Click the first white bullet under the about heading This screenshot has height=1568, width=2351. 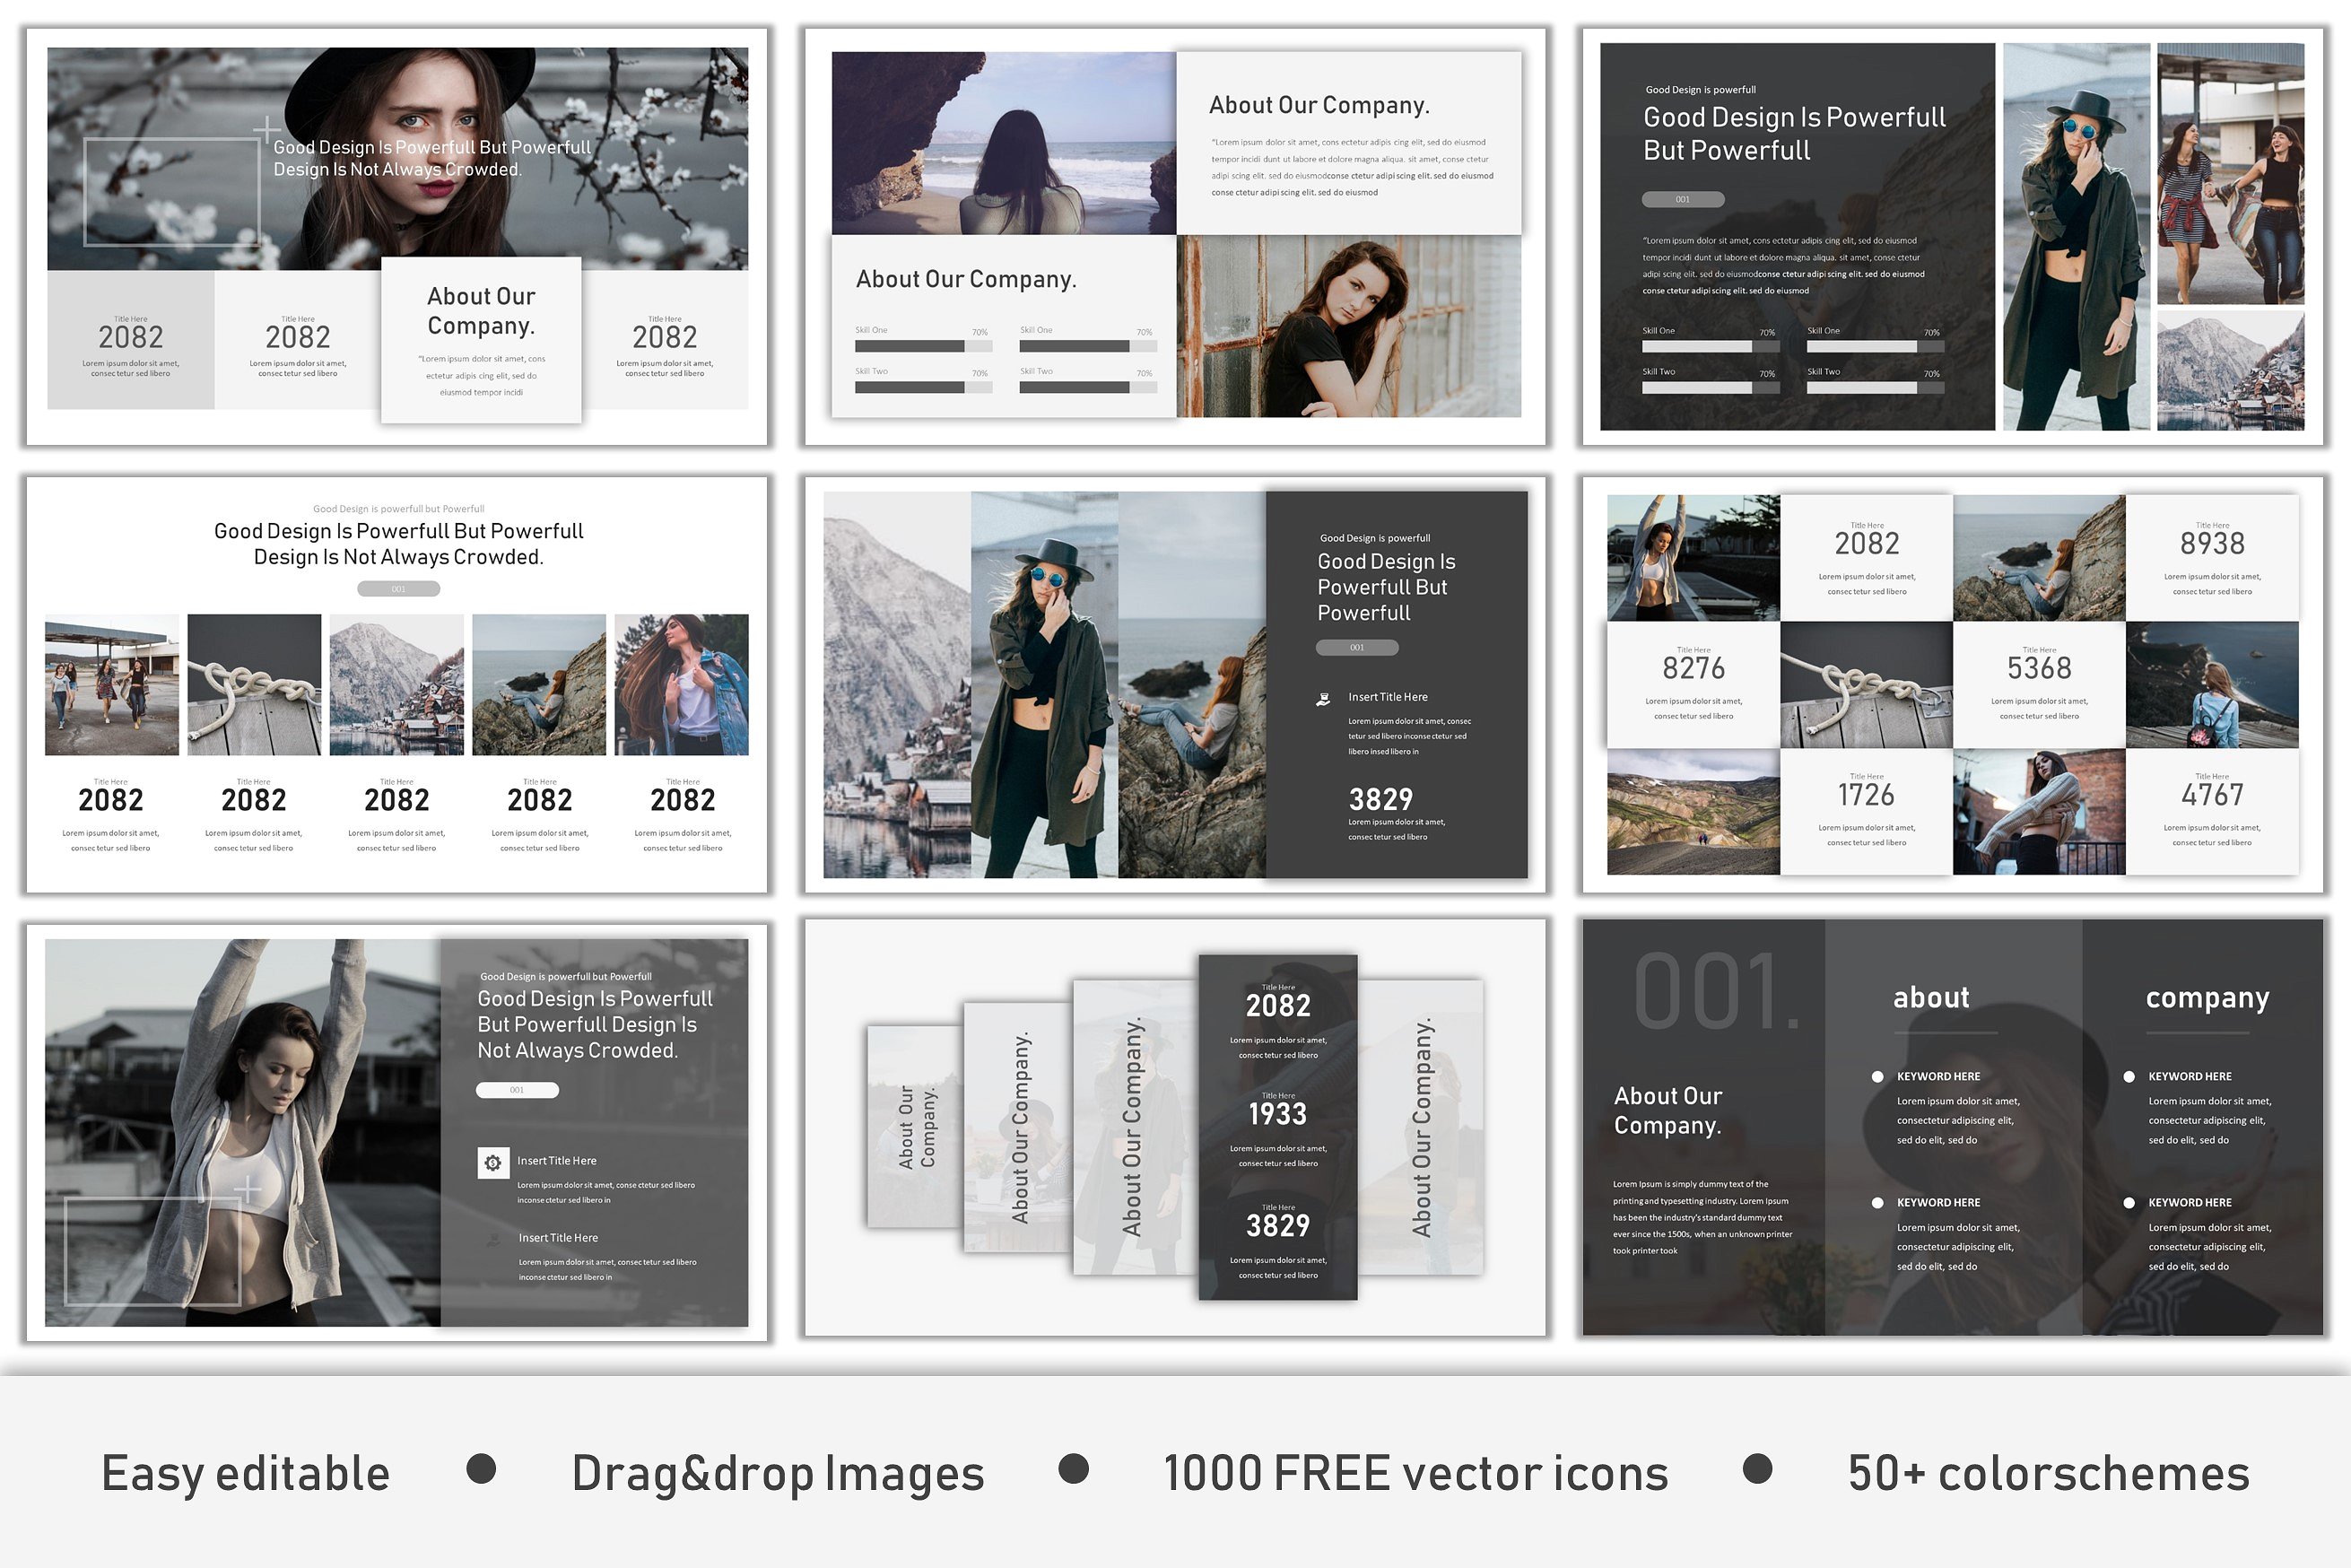(1877, 1077)
